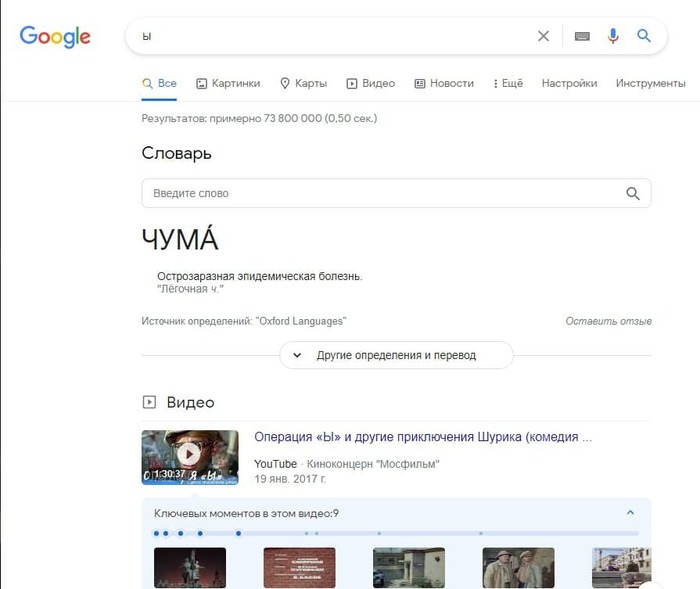Image resolution: width=700 pixels, height=589 pixels.
Task: Switch to the Карты tab
Action: point(304,84)
